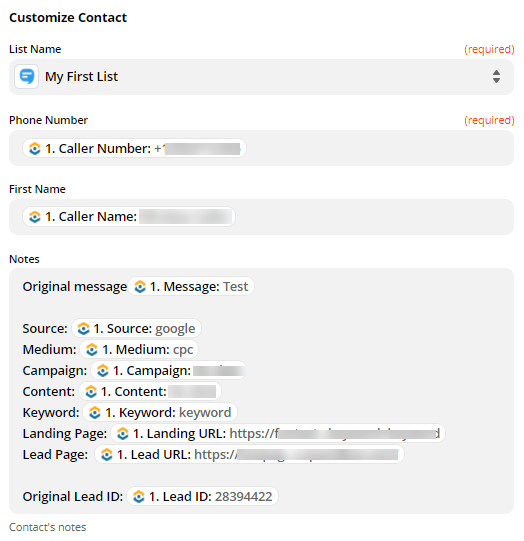Viewport: 524px width, 541px height.
Task: Click the Landing URL pill icon
Action: [123, 433]
